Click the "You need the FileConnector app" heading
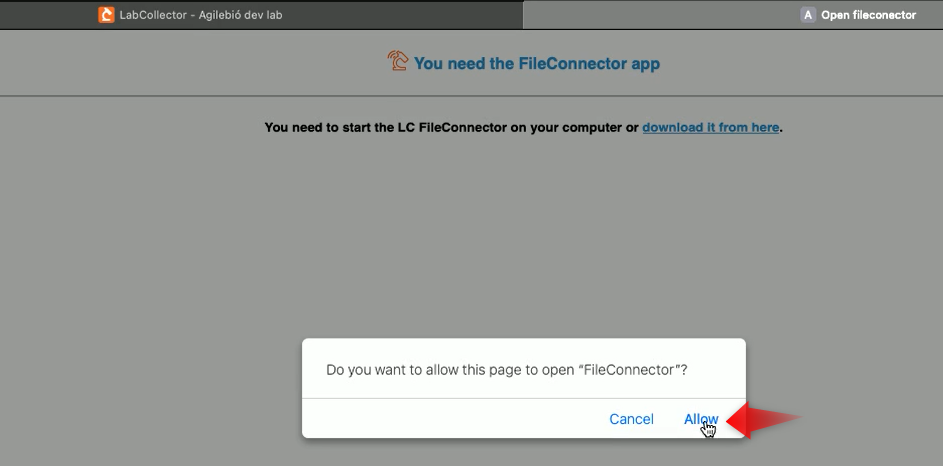This screenshot has width=943, height=466. 536,63
